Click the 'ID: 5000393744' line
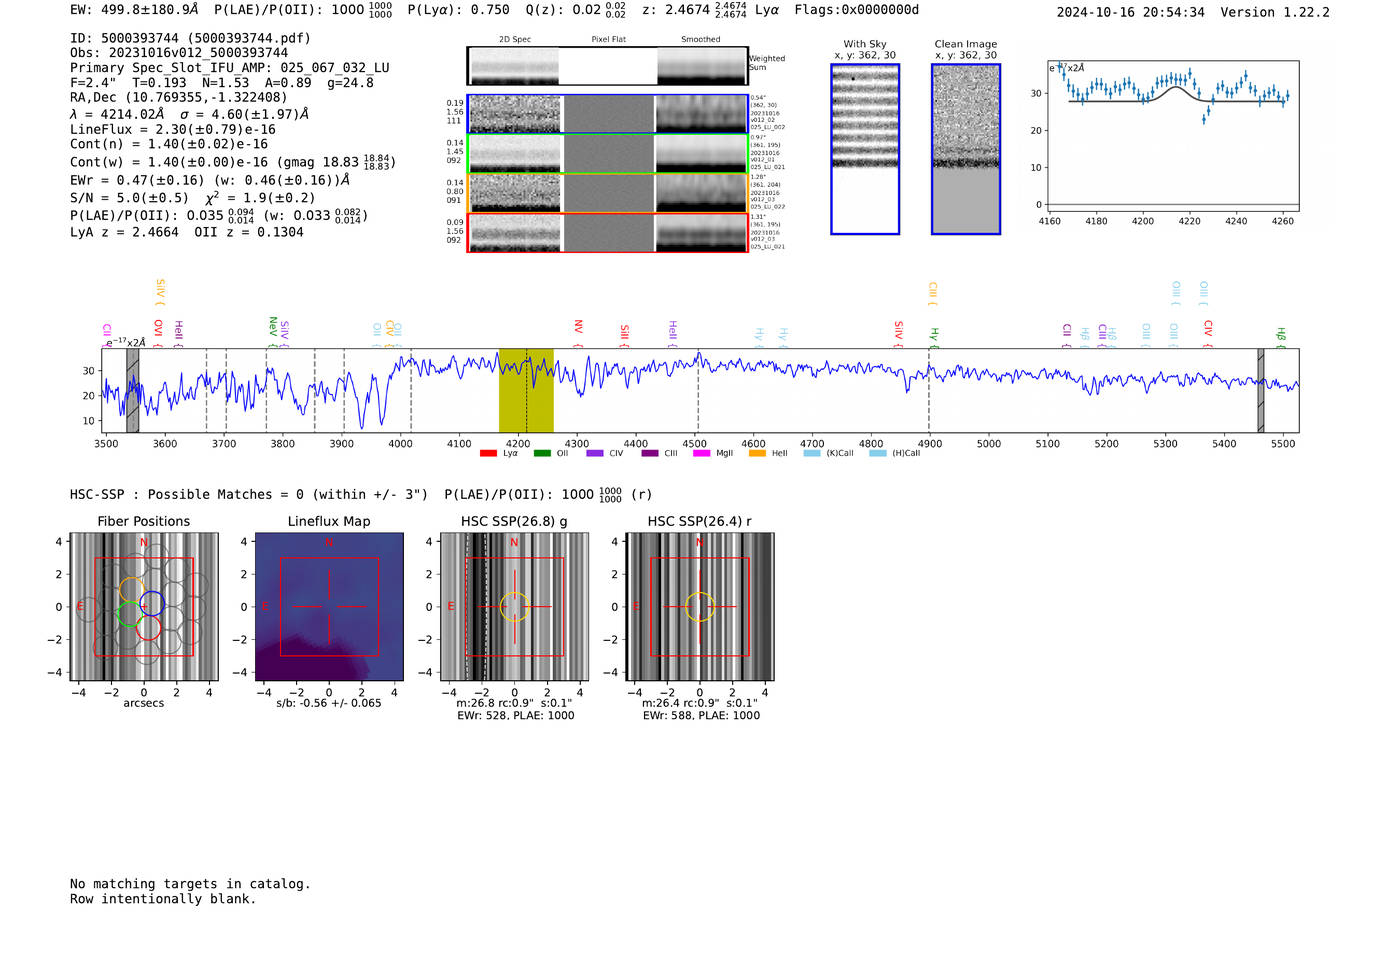The image size is (1400, 953). (x=190, y=38)
